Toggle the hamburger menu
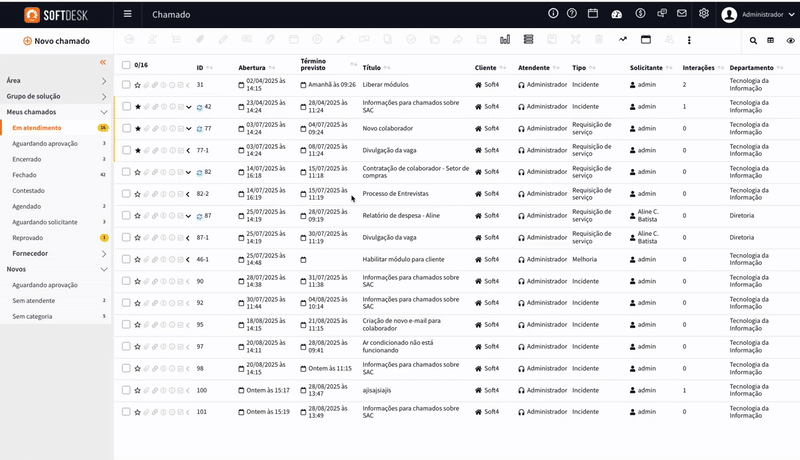This screenshot has width=800, height=460. (x=128, y=14)
